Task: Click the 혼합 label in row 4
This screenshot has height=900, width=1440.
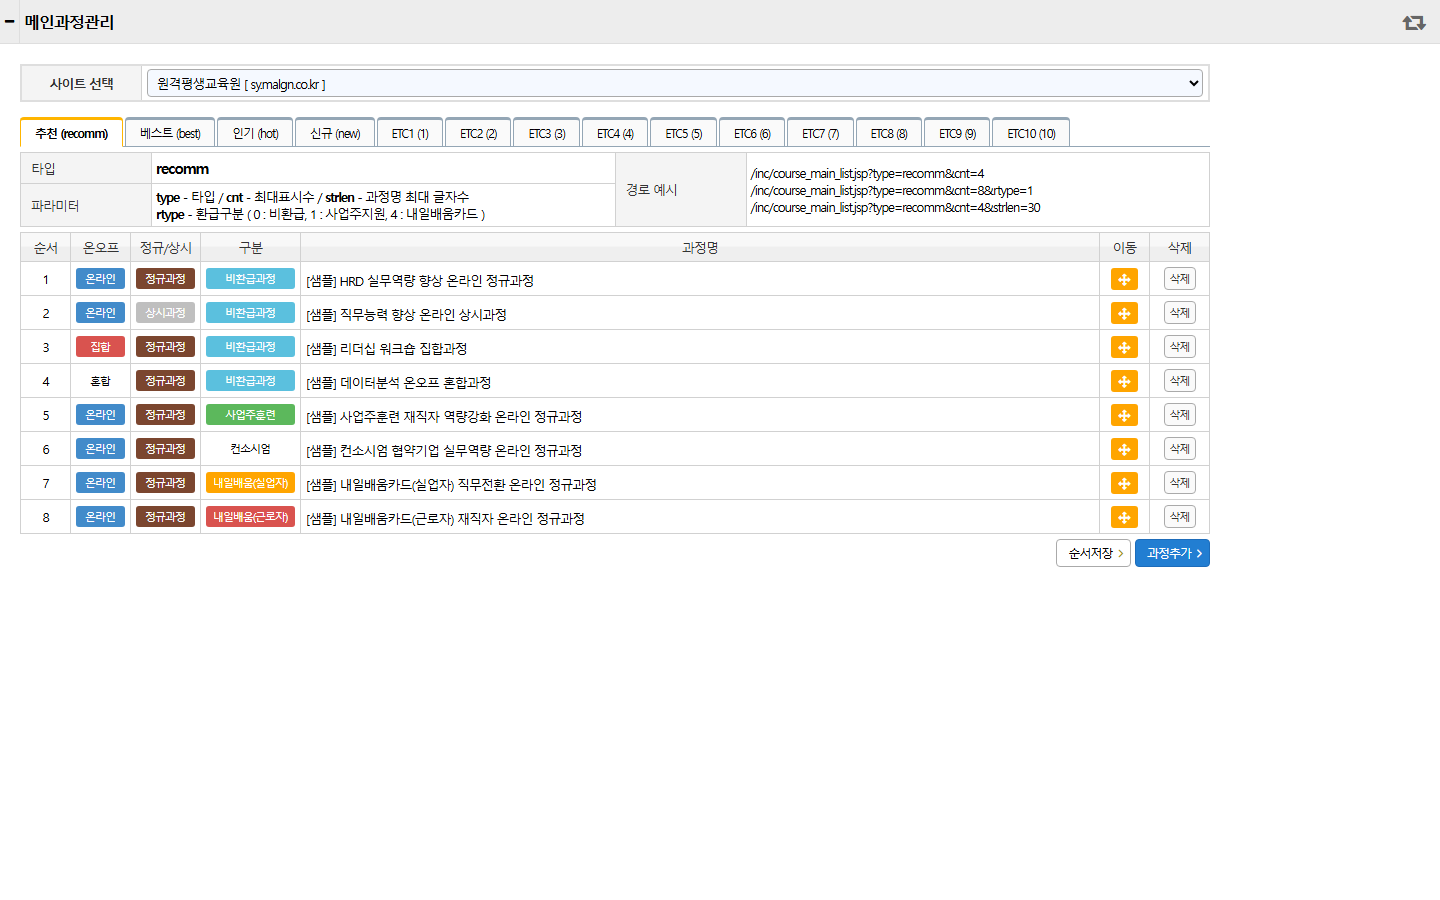Action: click(100, 381)
